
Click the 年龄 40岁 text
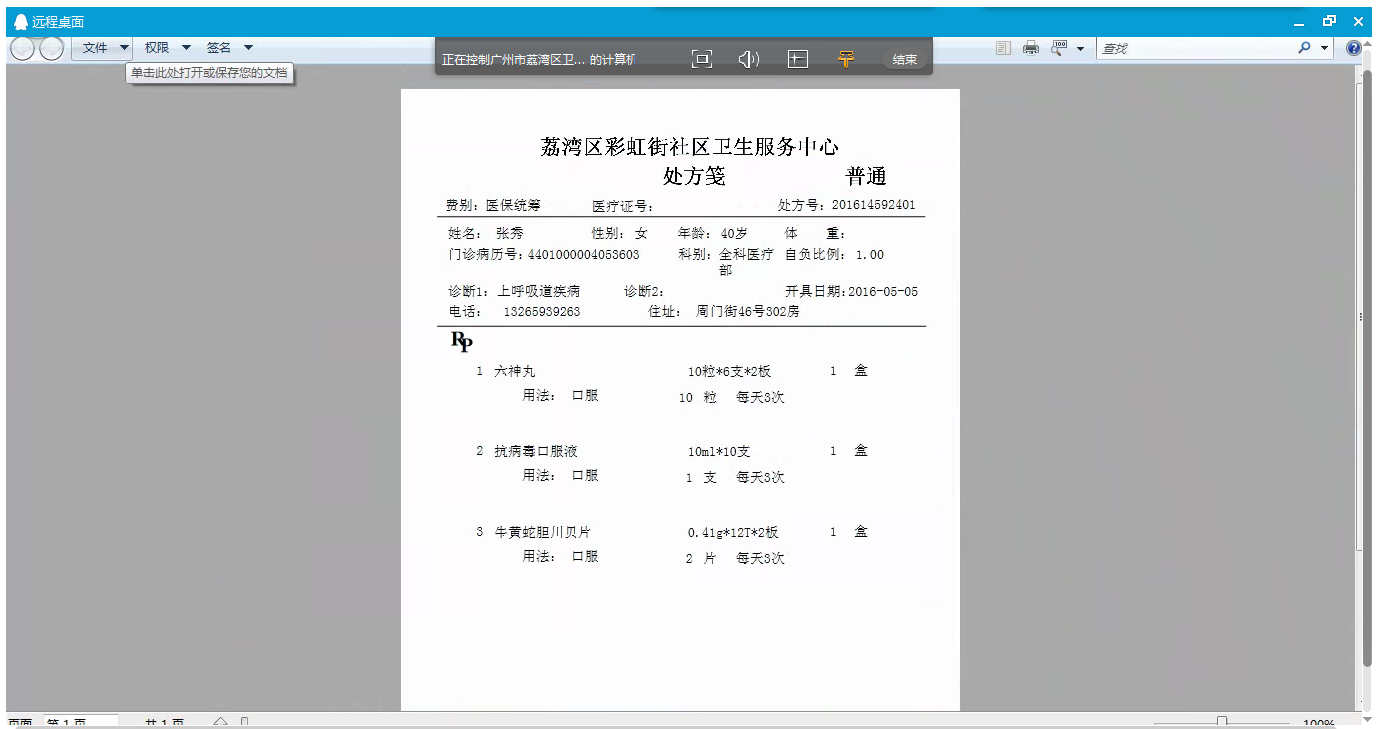(713, 233)
